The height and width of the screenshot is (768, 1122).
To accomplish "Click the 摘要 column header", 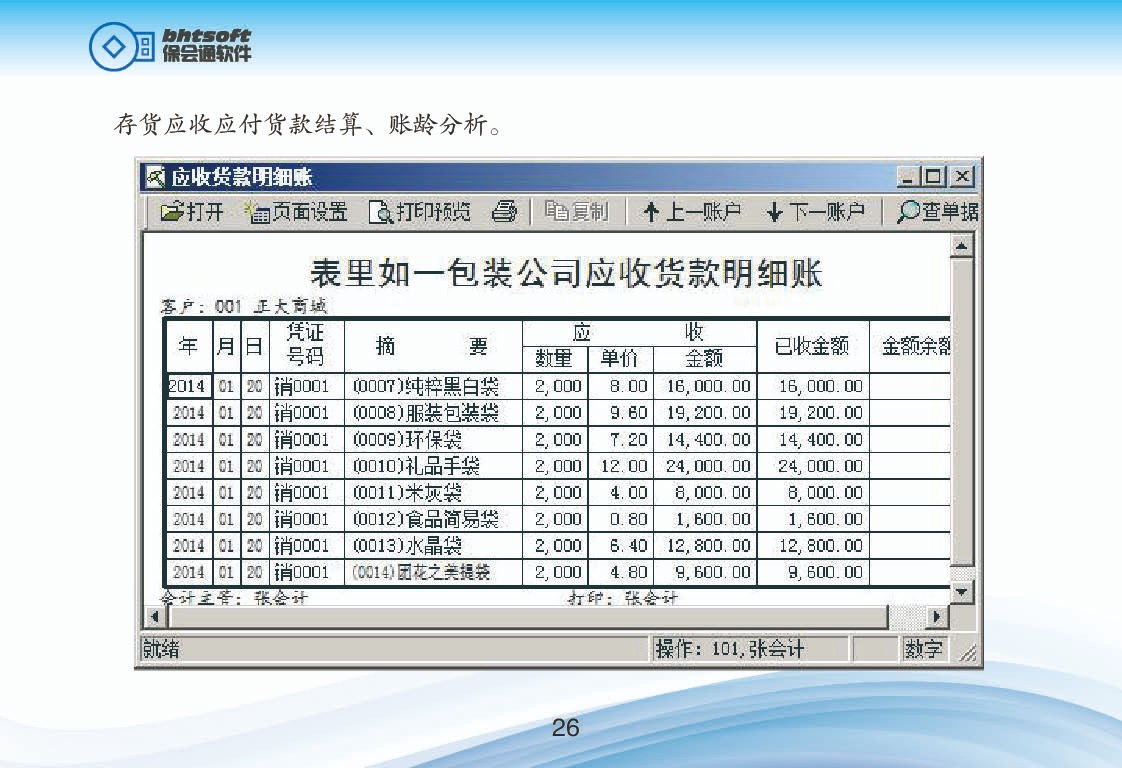I will pyautogui.click(x=432, y=346).
